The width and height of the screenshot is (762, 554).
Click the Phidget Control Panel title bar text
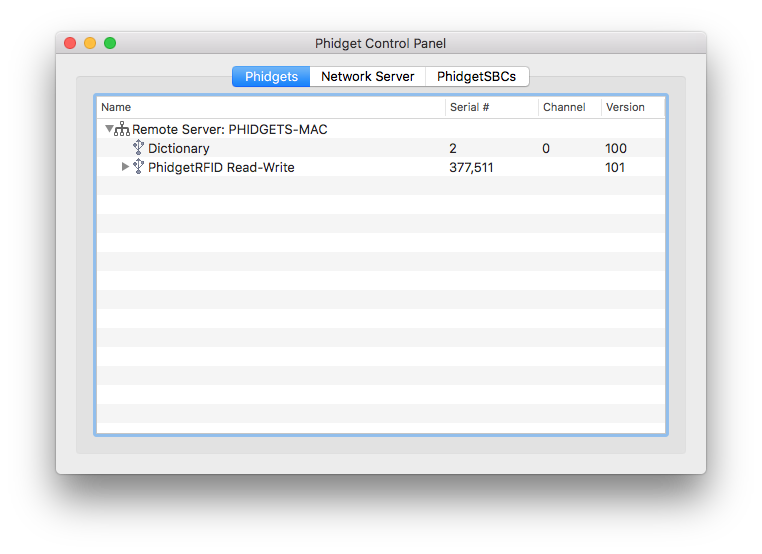(381, 43)
